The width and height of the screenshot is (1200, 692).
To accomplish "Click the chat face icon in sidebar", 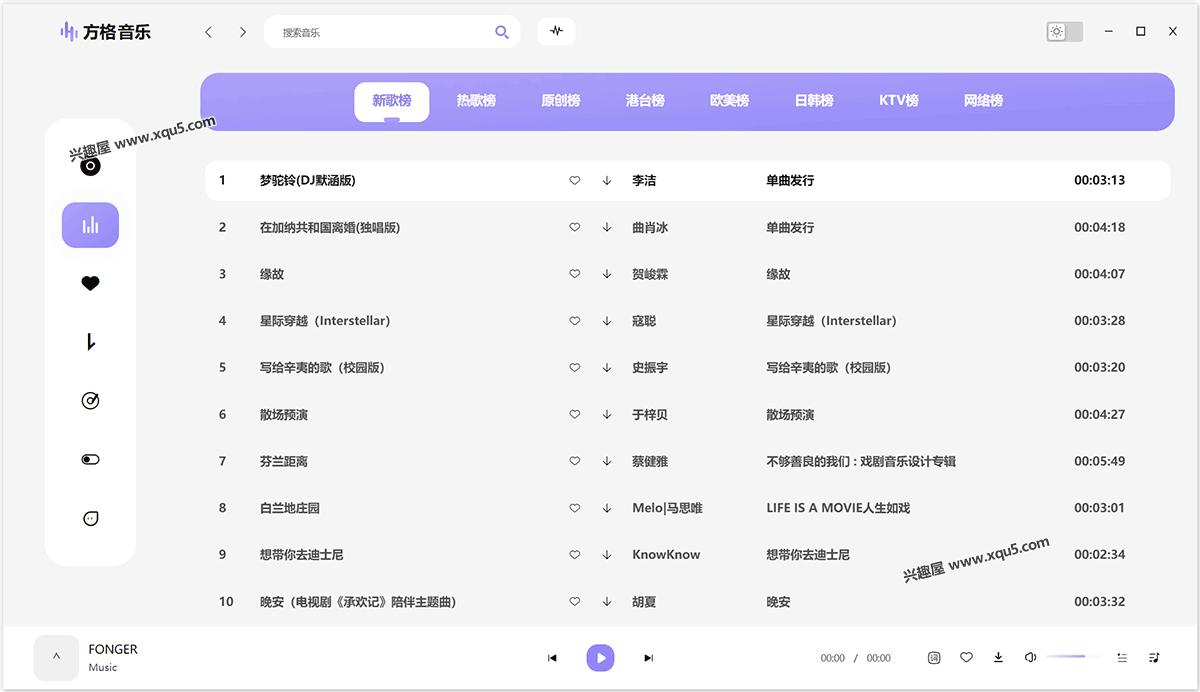I will coord(90,519).
